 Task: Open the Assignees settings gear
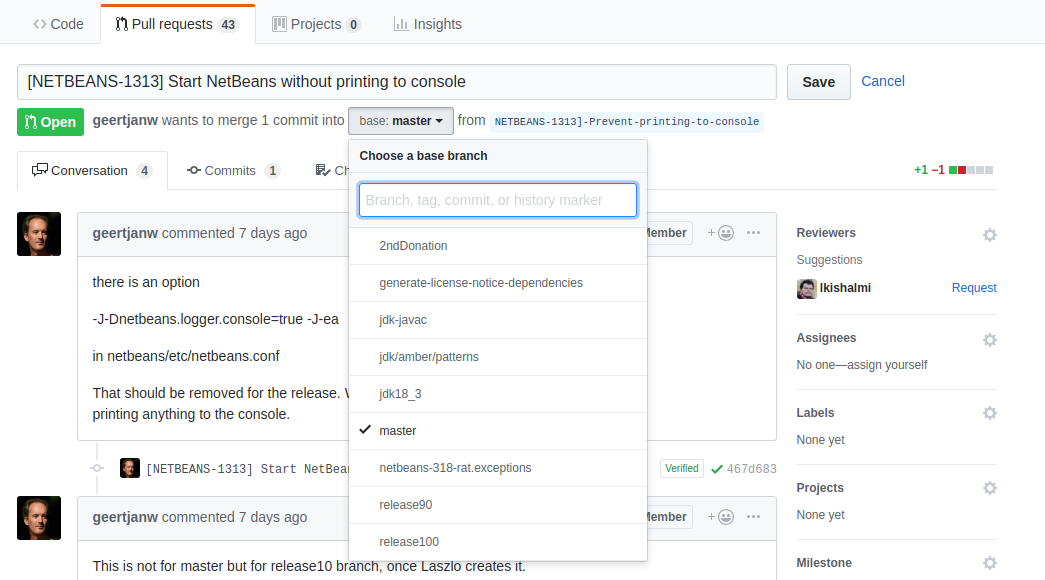tap(990, 339)
